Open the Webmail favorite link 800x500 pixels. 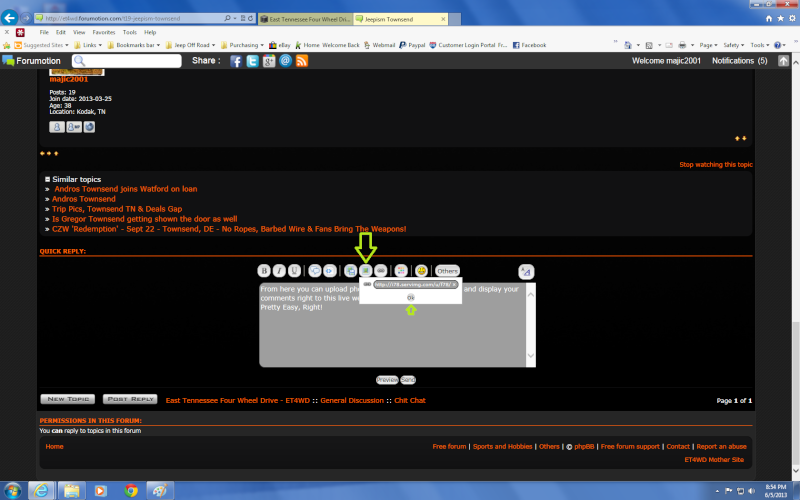click(379, 45)
